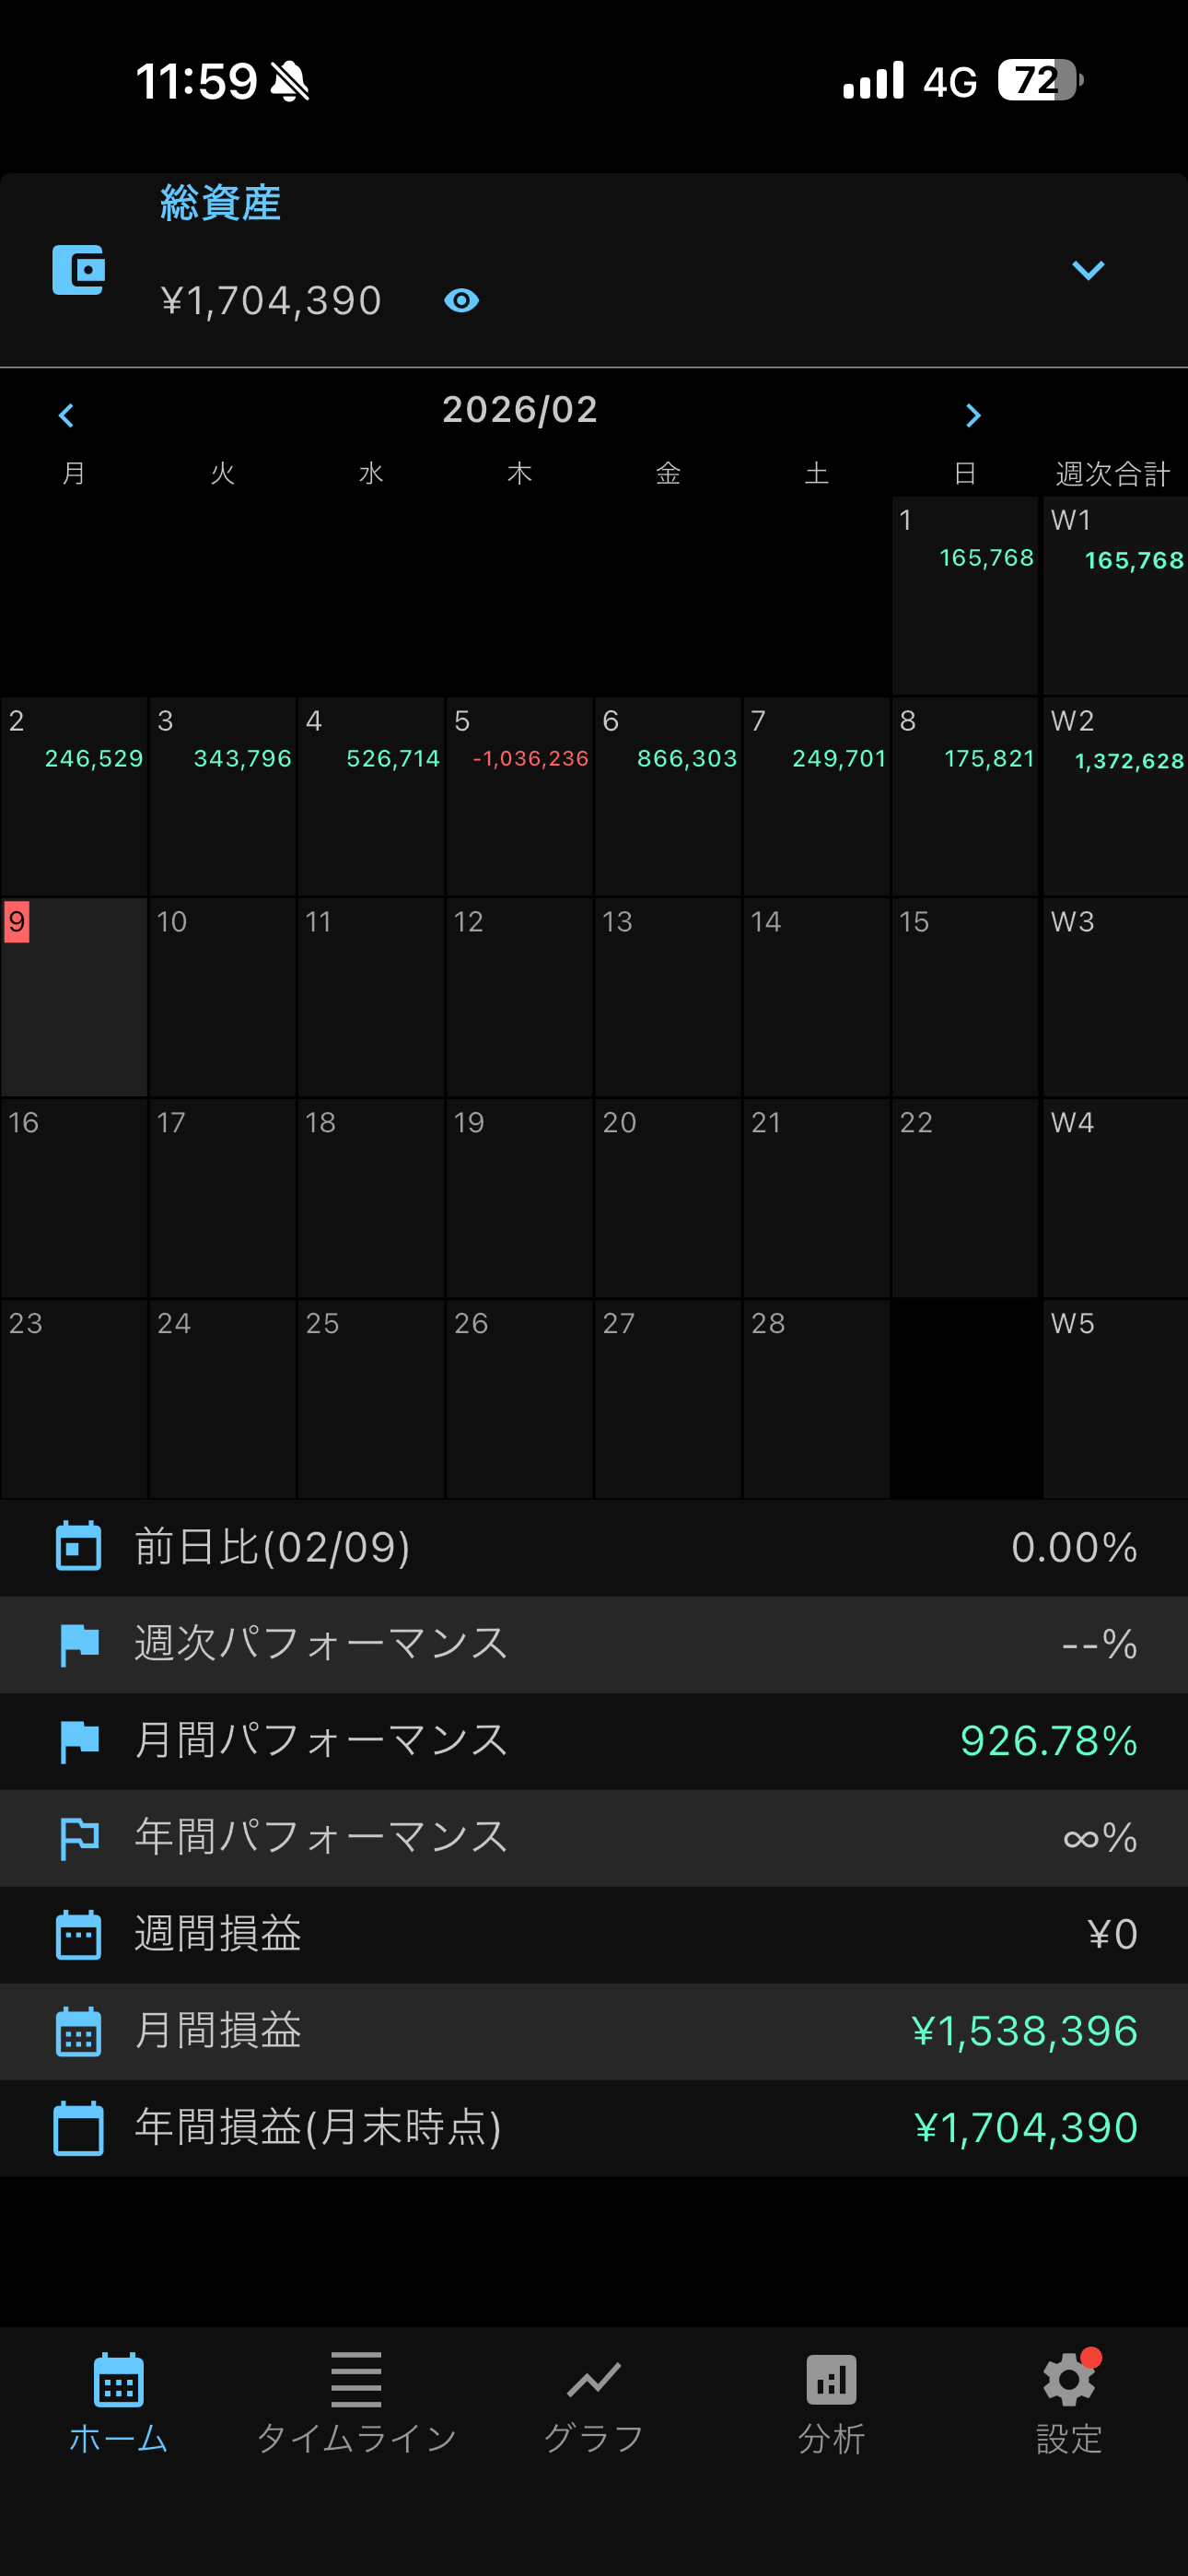Open the グラフ tab icon
This screenshot has width=1188, height=2576.
point(594,2382)
